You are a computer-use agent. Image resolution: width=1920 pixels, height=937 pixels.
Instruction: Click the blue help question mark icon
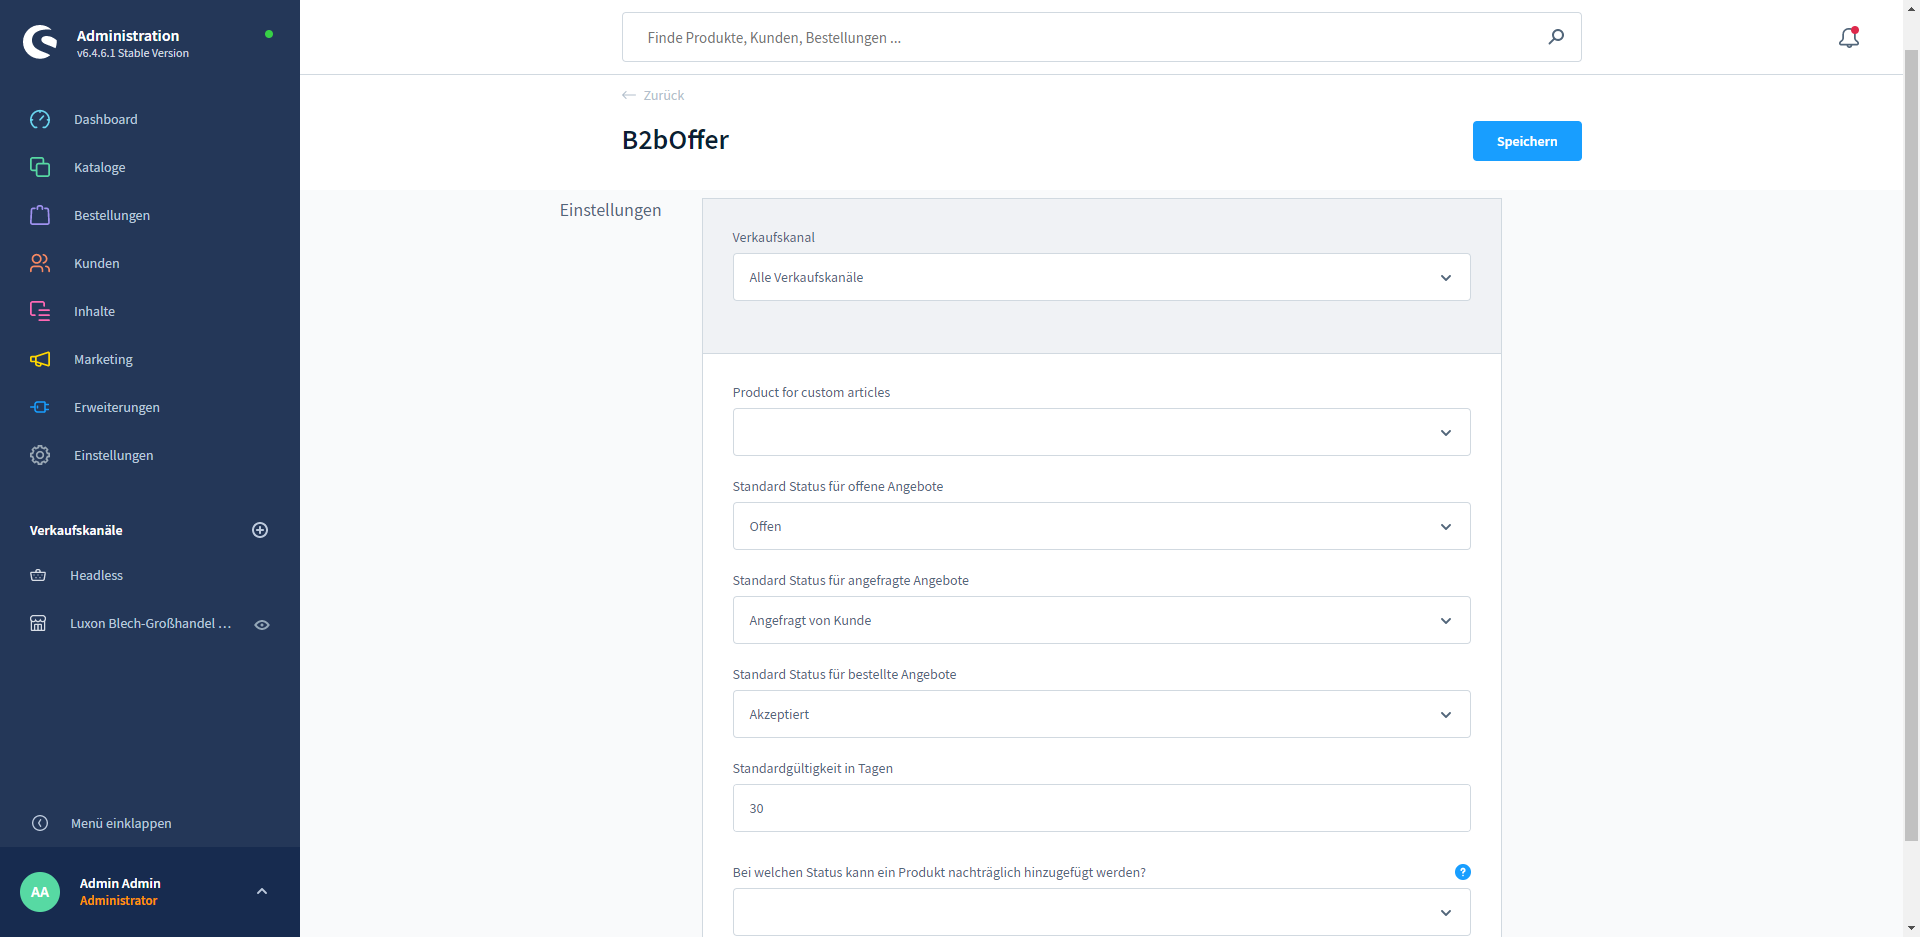[x=1462, y=872]
